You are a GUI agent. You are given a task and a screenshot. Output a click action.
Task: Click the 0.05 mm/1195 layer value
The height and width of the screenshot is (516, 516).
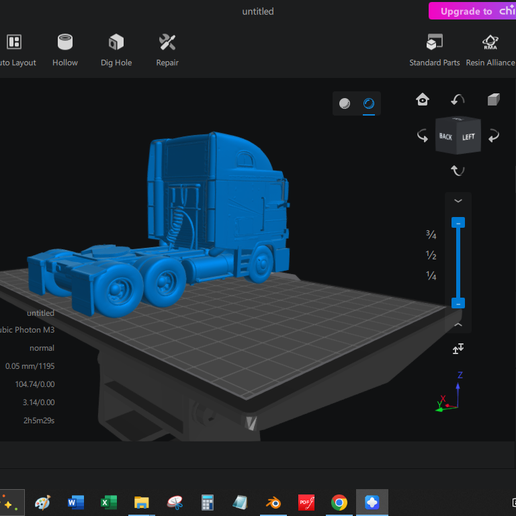(30, 366)
